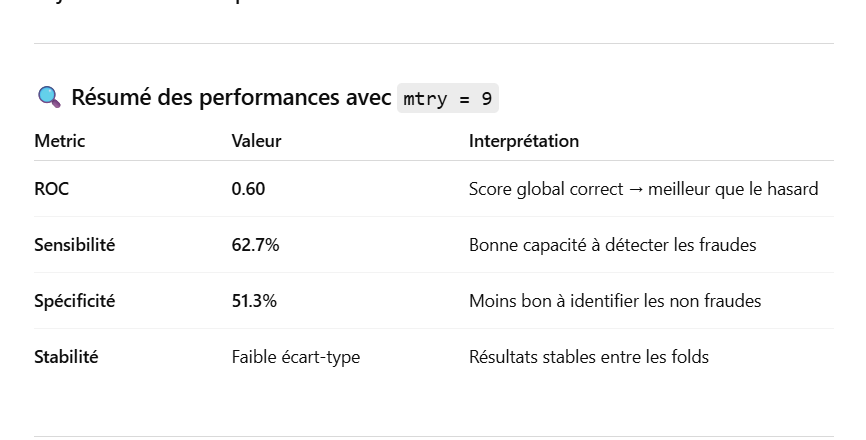The height and width of the screenshot is (440, 866).
Task: Click the "Faible écart-type" value cell
Action: click(295, 357)
